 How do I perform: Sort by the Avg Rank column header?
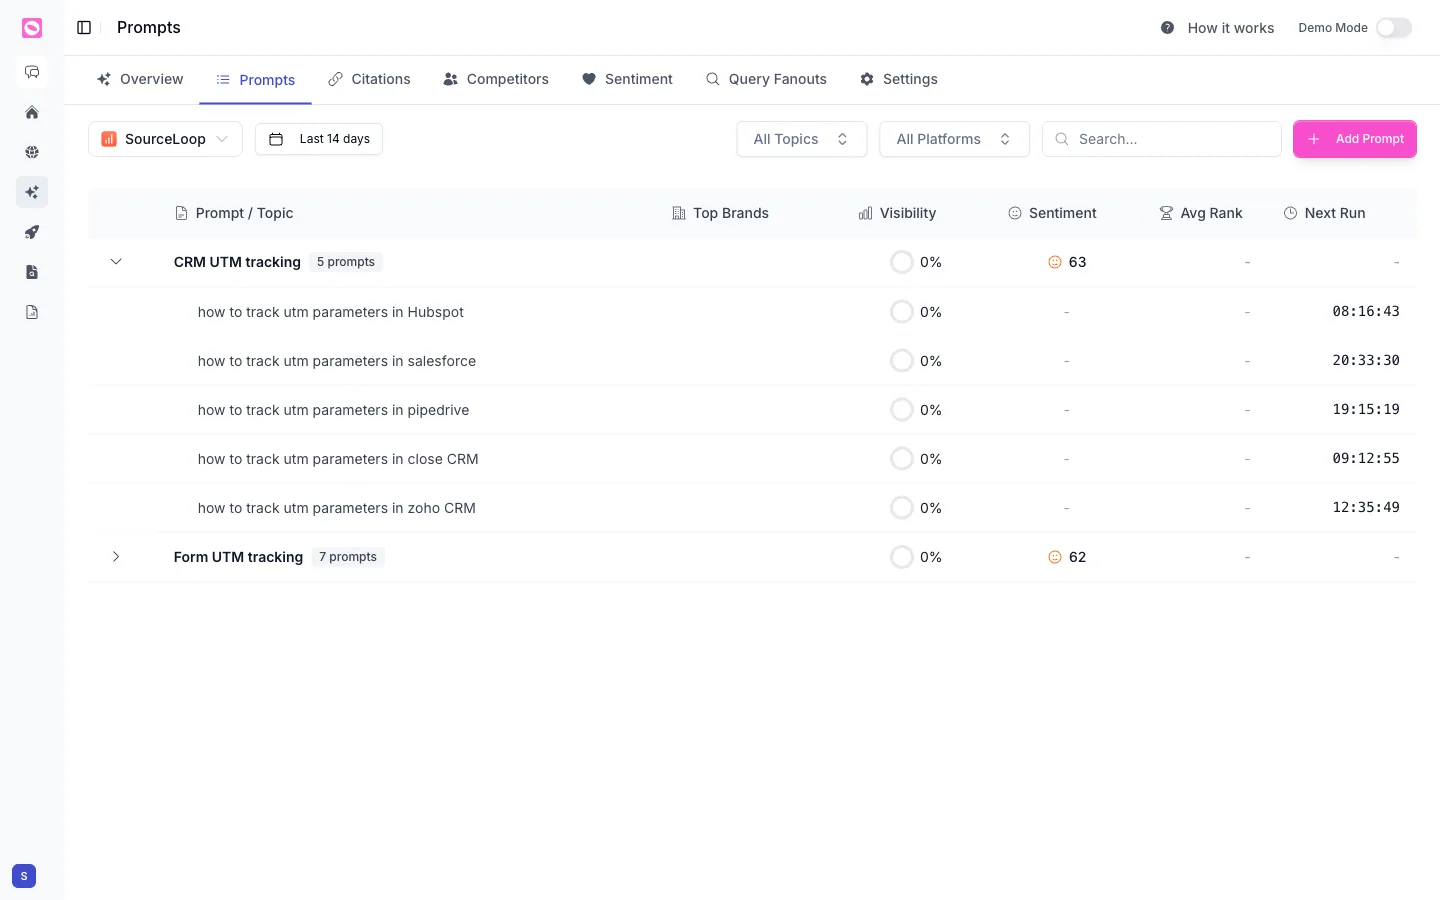(1200, 213)
